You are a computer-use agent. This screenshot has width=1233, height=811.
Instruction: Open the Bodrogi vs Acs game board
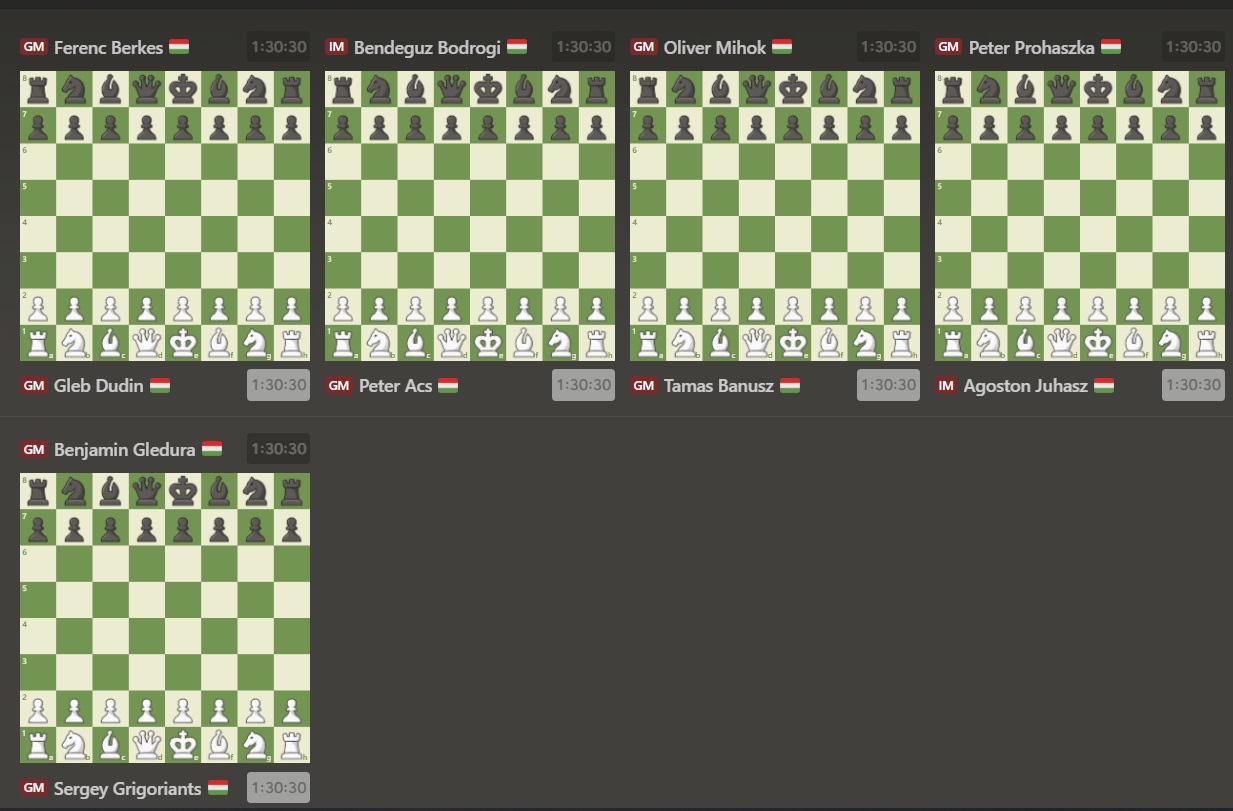click(470, 216)
